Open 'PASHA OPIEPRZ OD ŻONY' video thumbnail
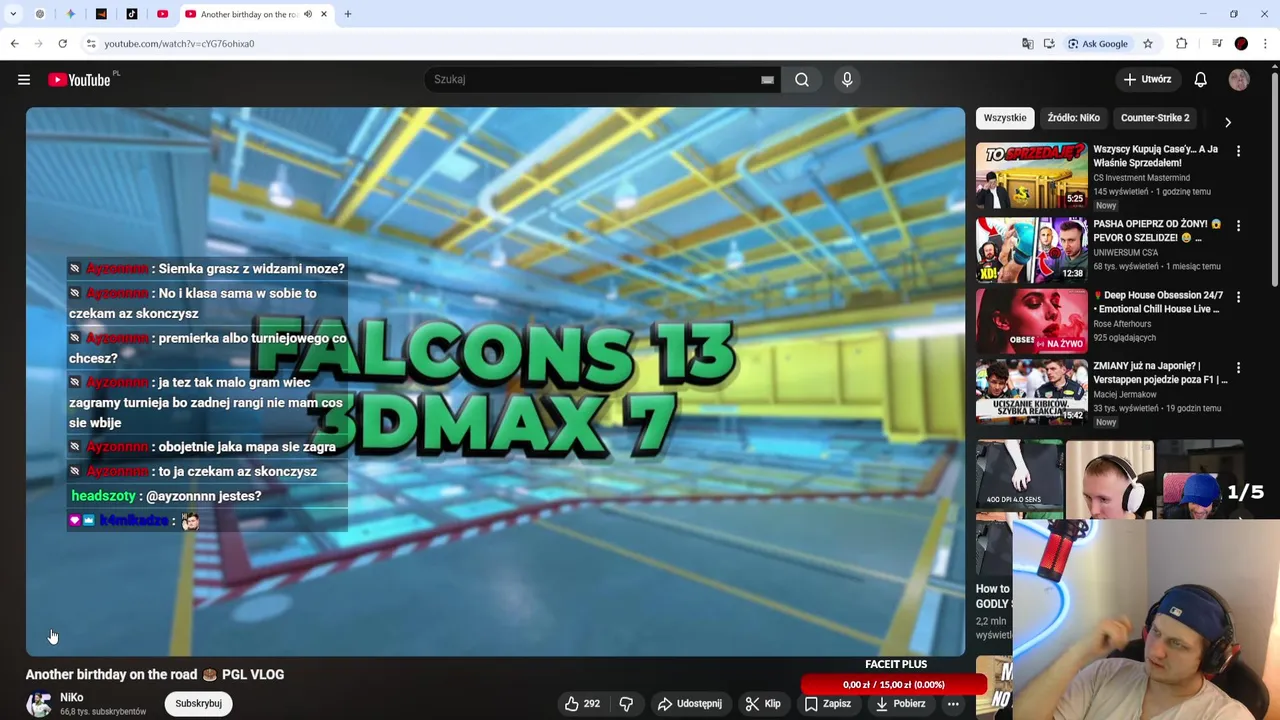This screenshot has height=720, width=1280. [x=1031, y=250]
